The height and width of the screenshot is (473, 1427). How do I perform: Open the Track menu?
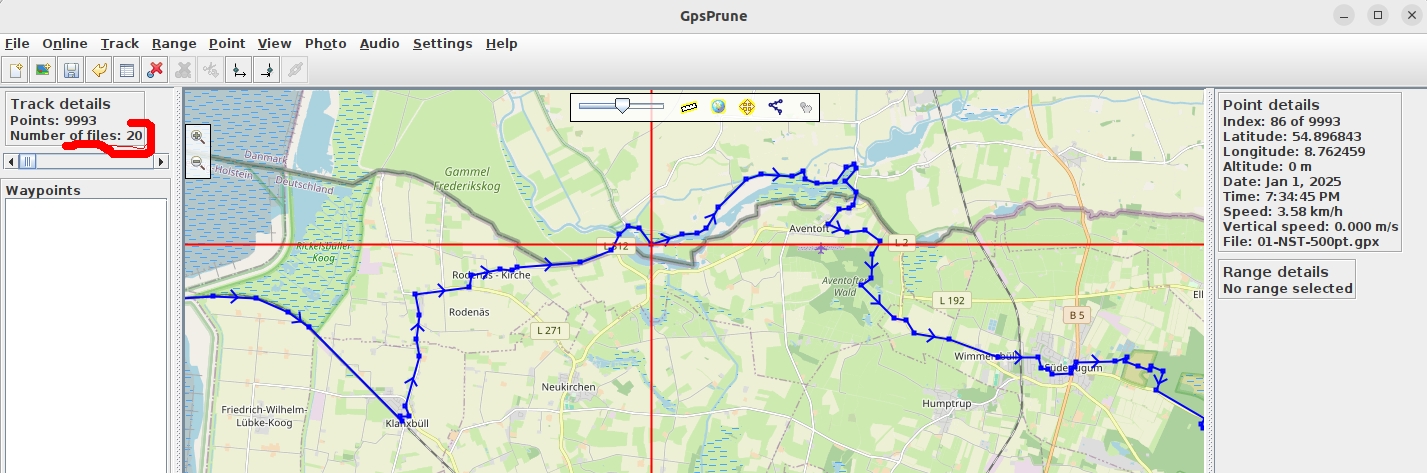pyautogui.click(x=120, y=43)
